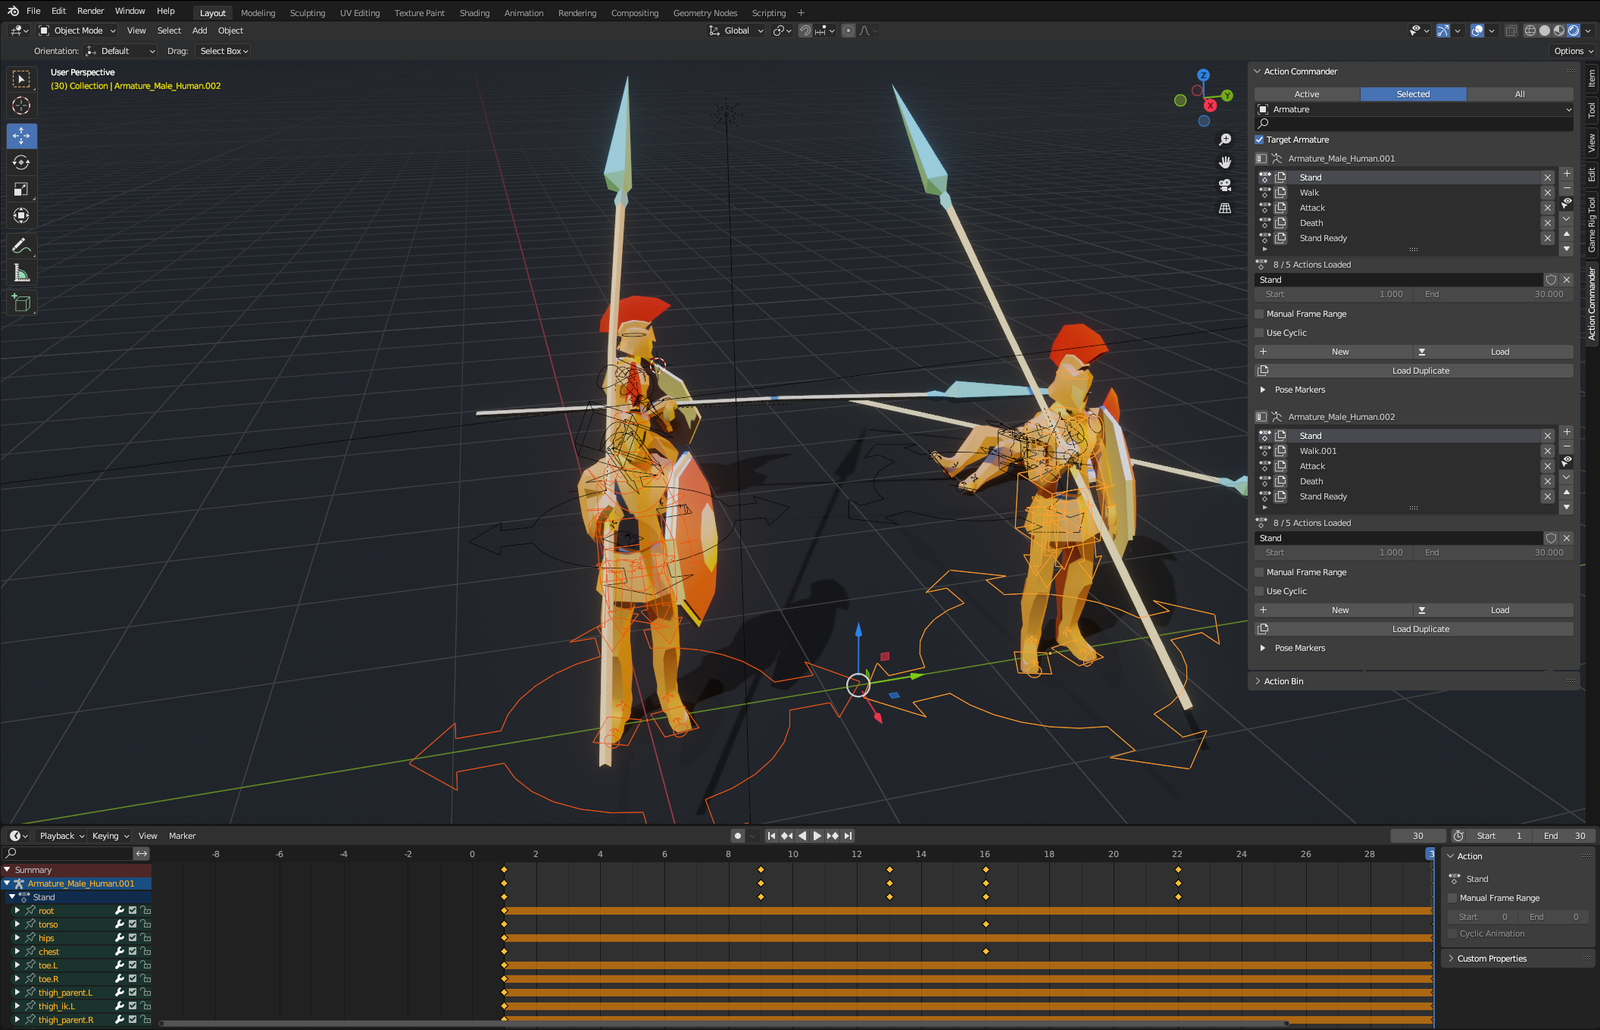Click the timeline current frame field
The height and width of the screenshot is (1030, 1600).
point(1417,836)
